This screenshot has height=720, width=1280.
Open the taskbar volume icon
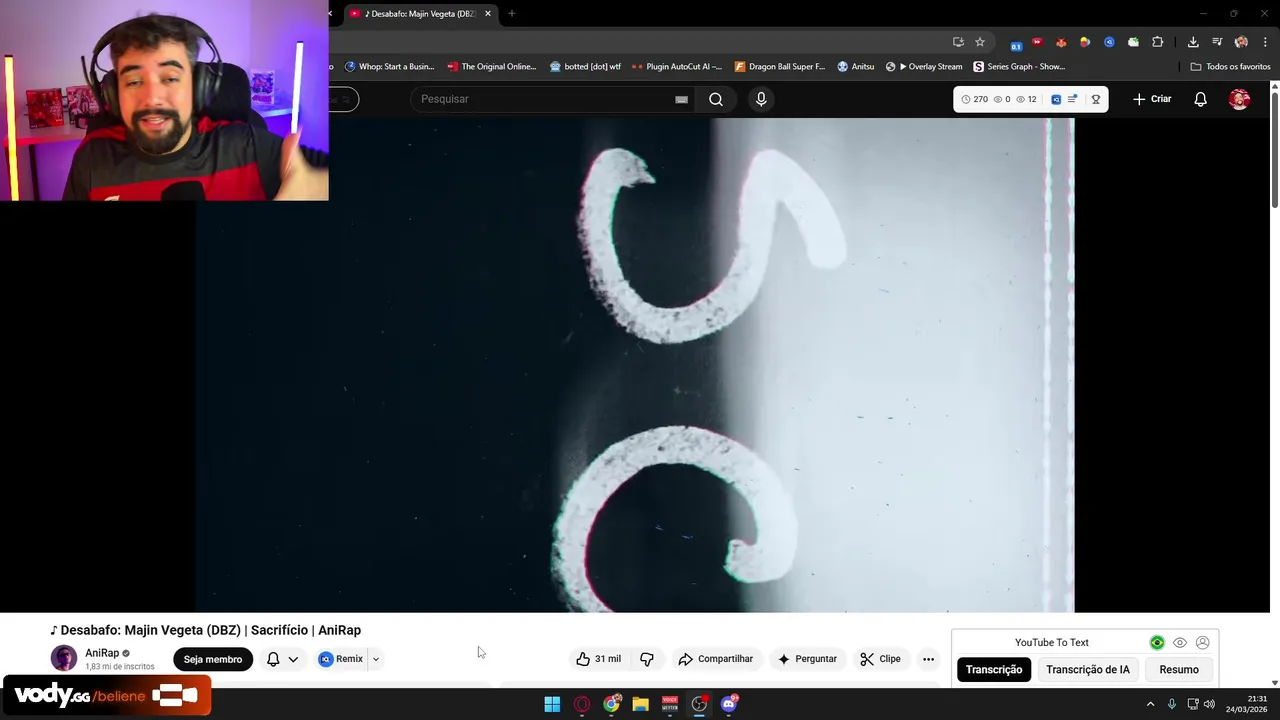point(1209,704)
